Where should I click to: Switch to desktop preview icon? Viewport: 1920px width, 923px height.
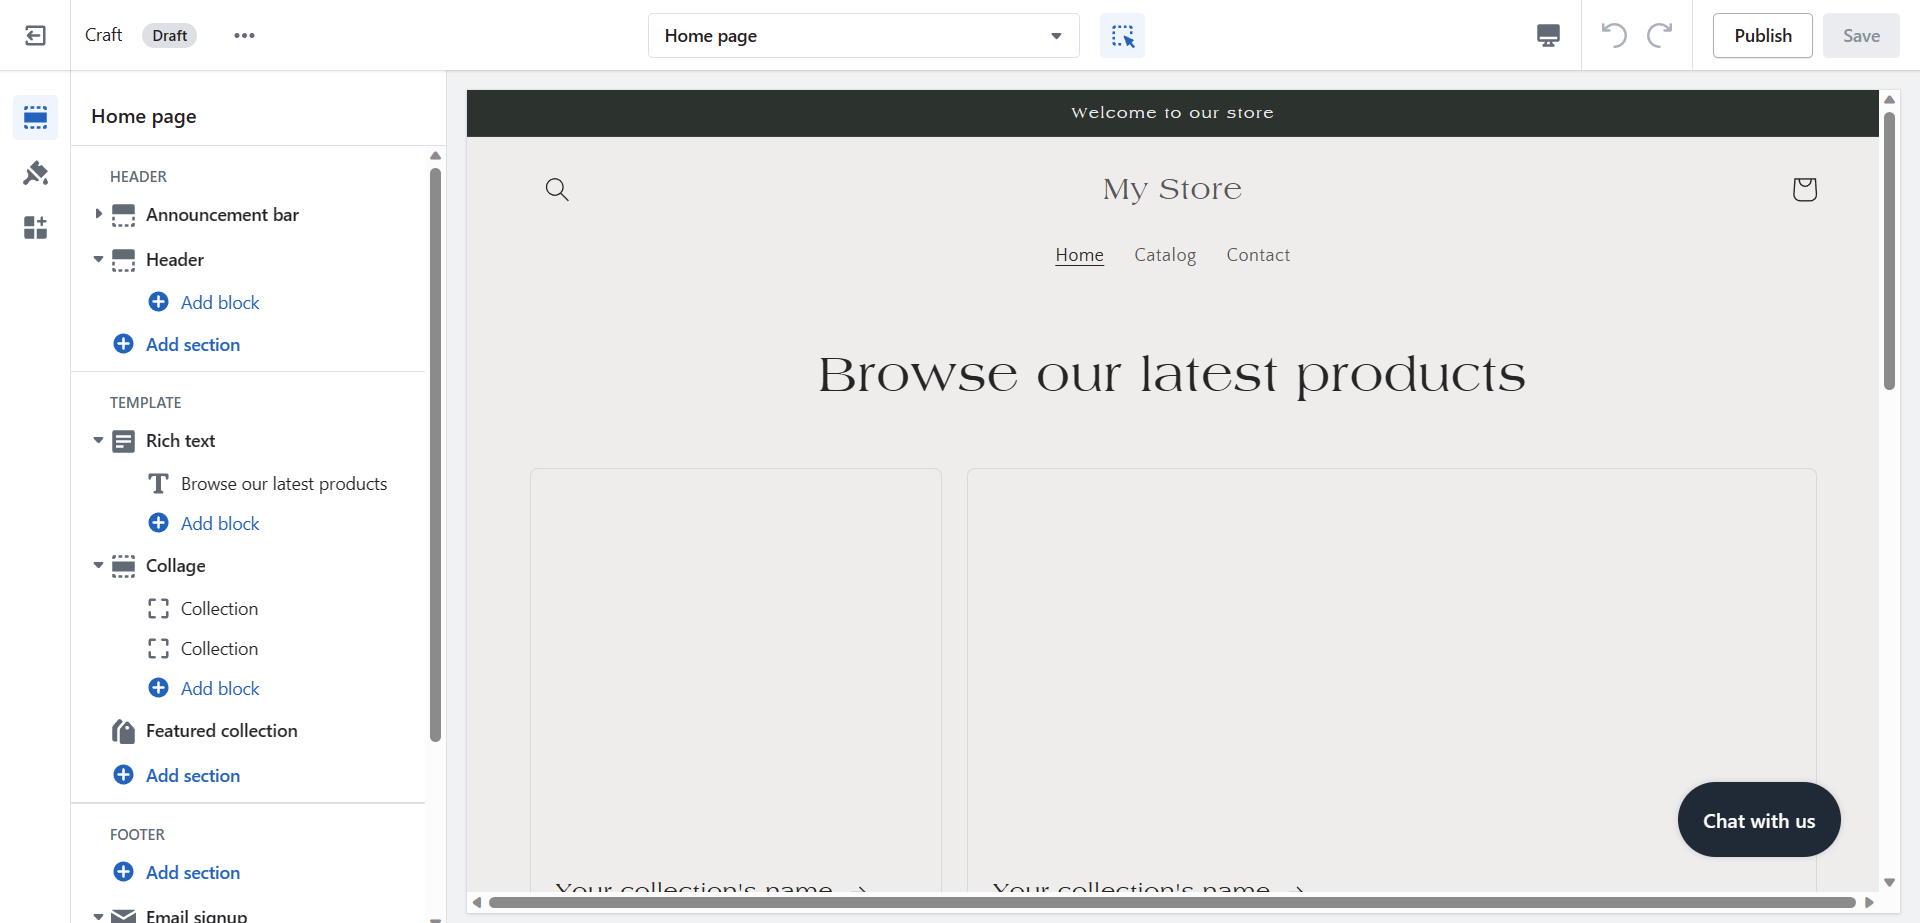pyautogui.click(x=1548, y=36)
